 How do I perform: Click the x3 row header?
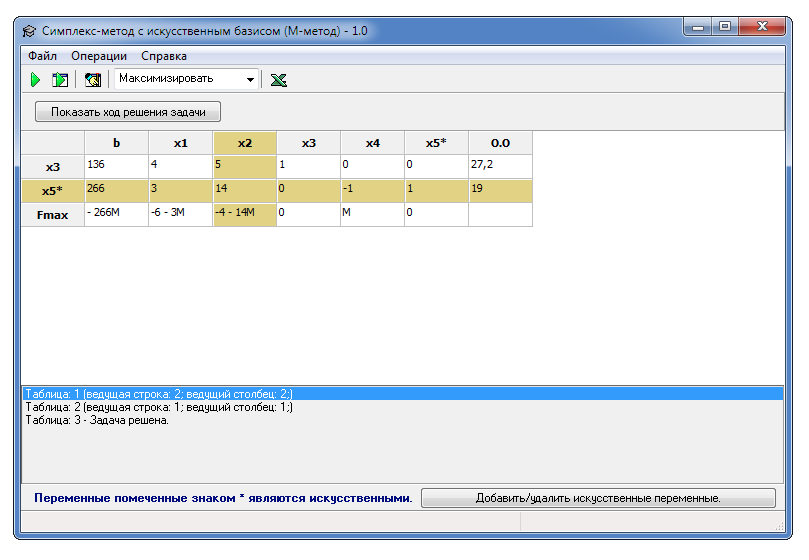(x=53, y=167)
